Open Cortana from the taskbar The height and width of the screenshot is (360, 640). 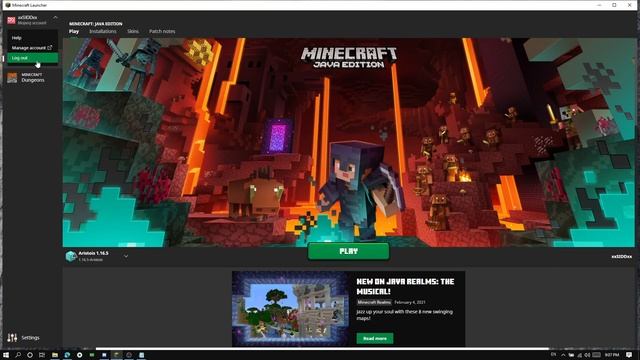tap(30, 355)
